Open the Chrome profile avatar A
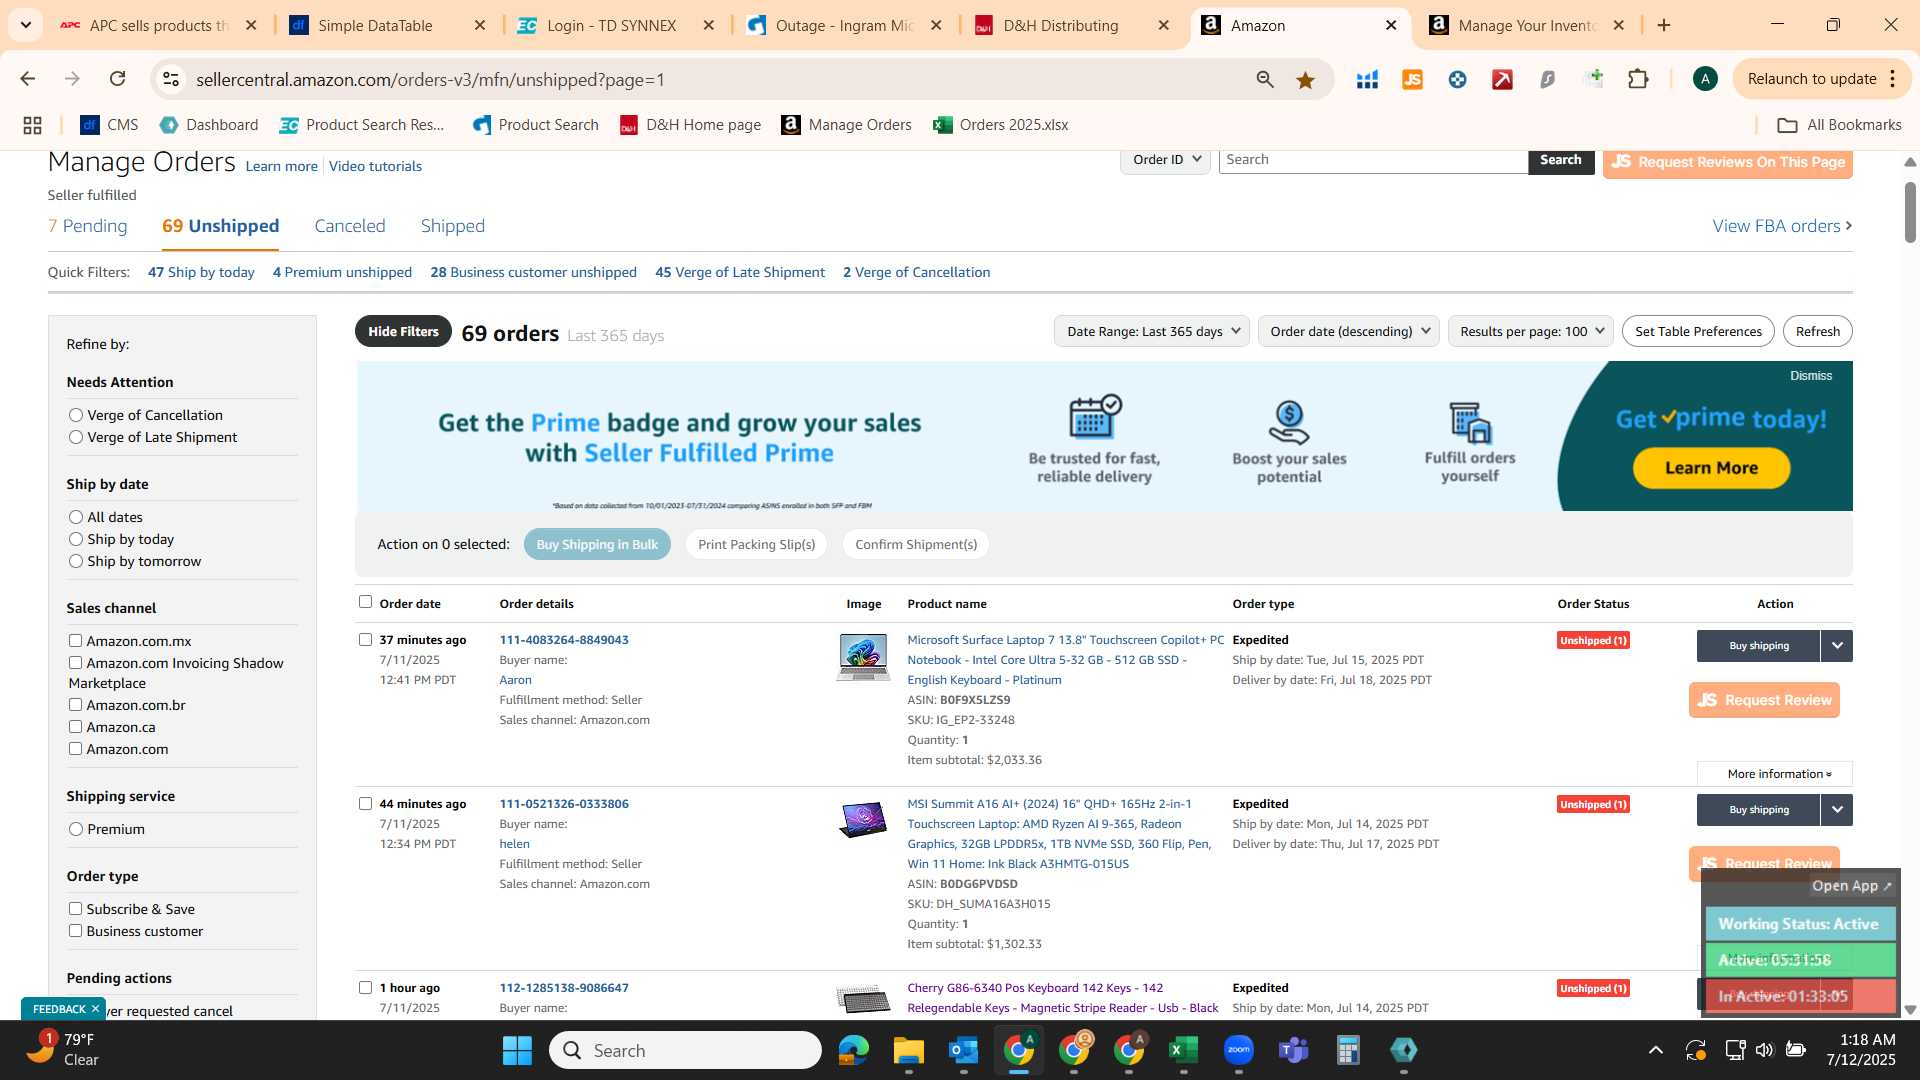Screen dimensions: 1920x1080 point(1705,79)
